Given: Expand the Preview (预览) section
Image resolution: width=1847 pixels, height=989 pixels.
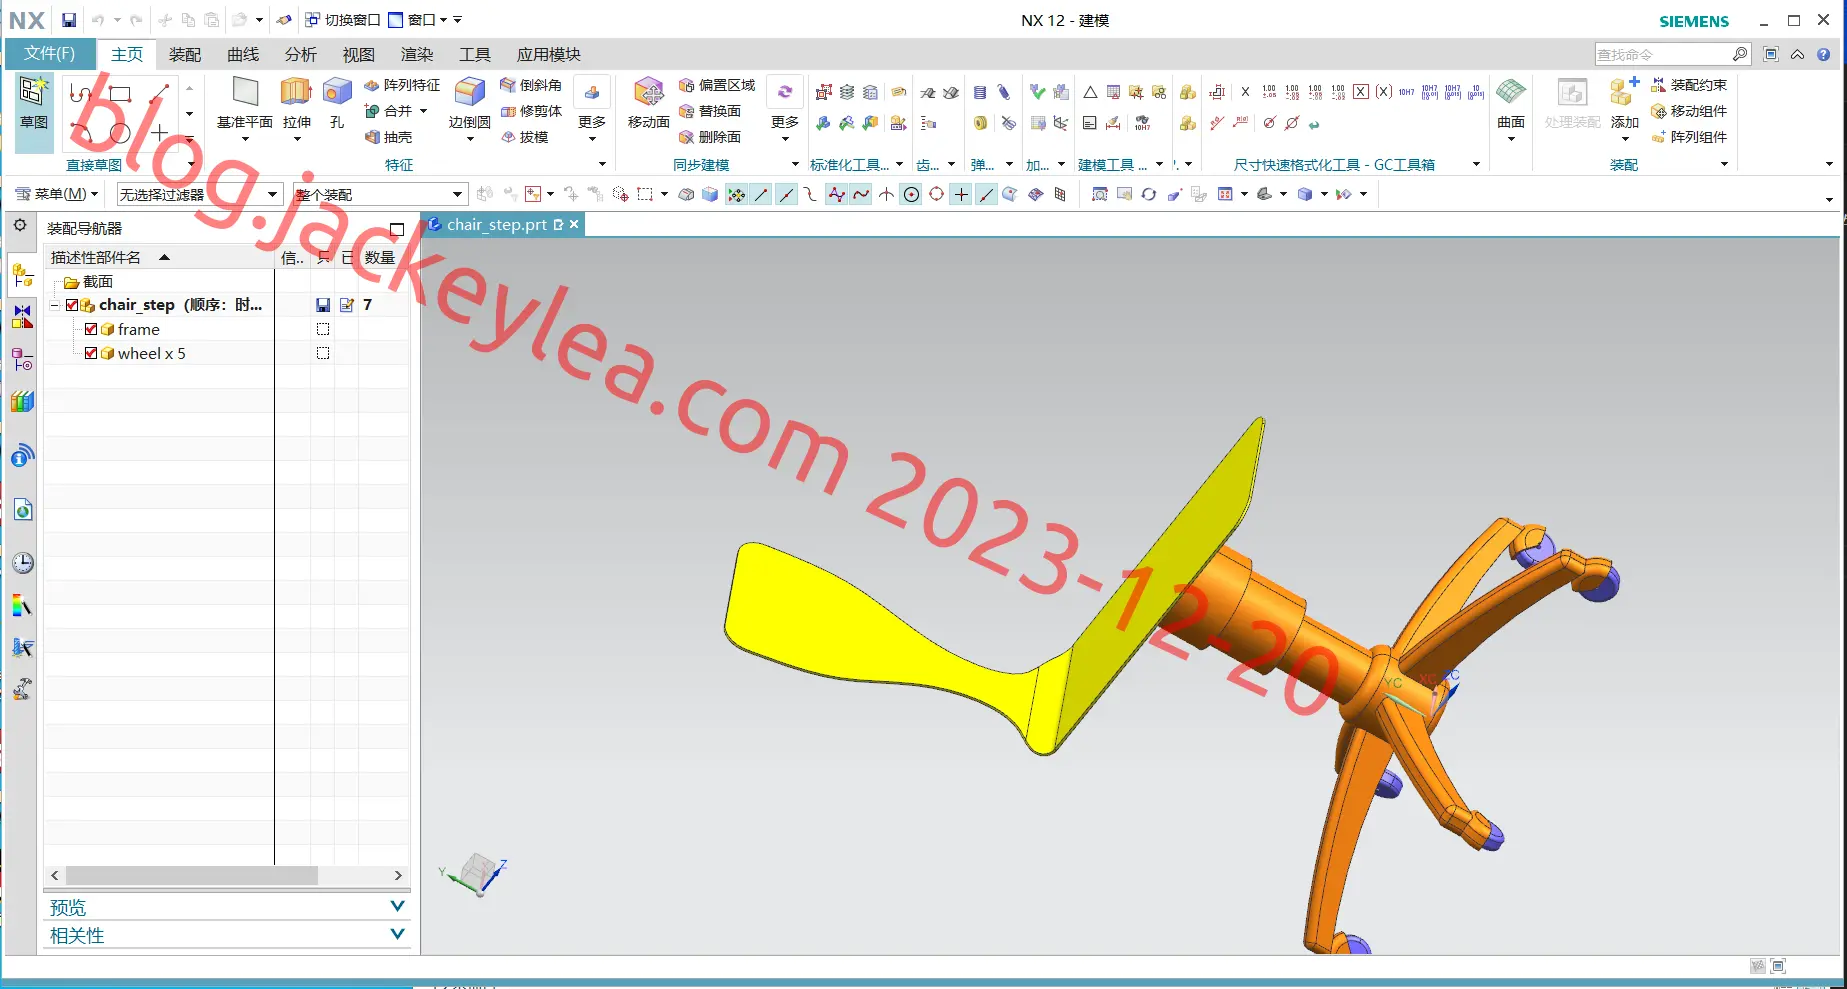Looking at the screenshot, I should click(x=227, y=907).
